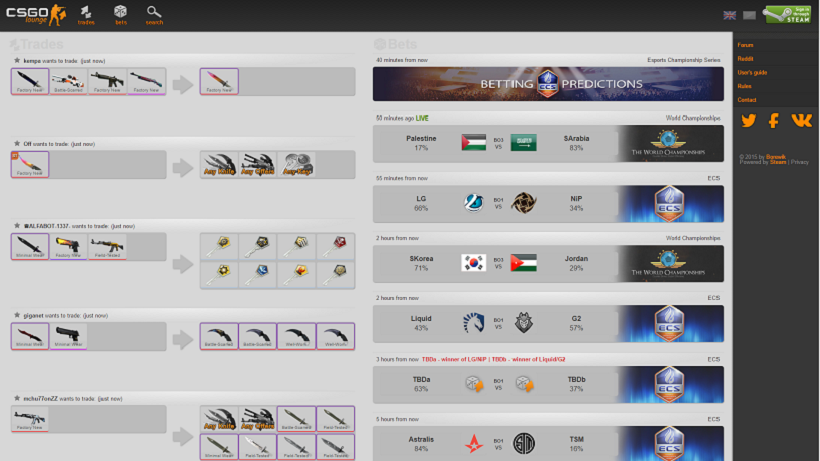Viewport: 820px width, 461px height.
Task: Open the Betting Predictions ECS banner
Action: pyautogui.click(x=548, y=84)
